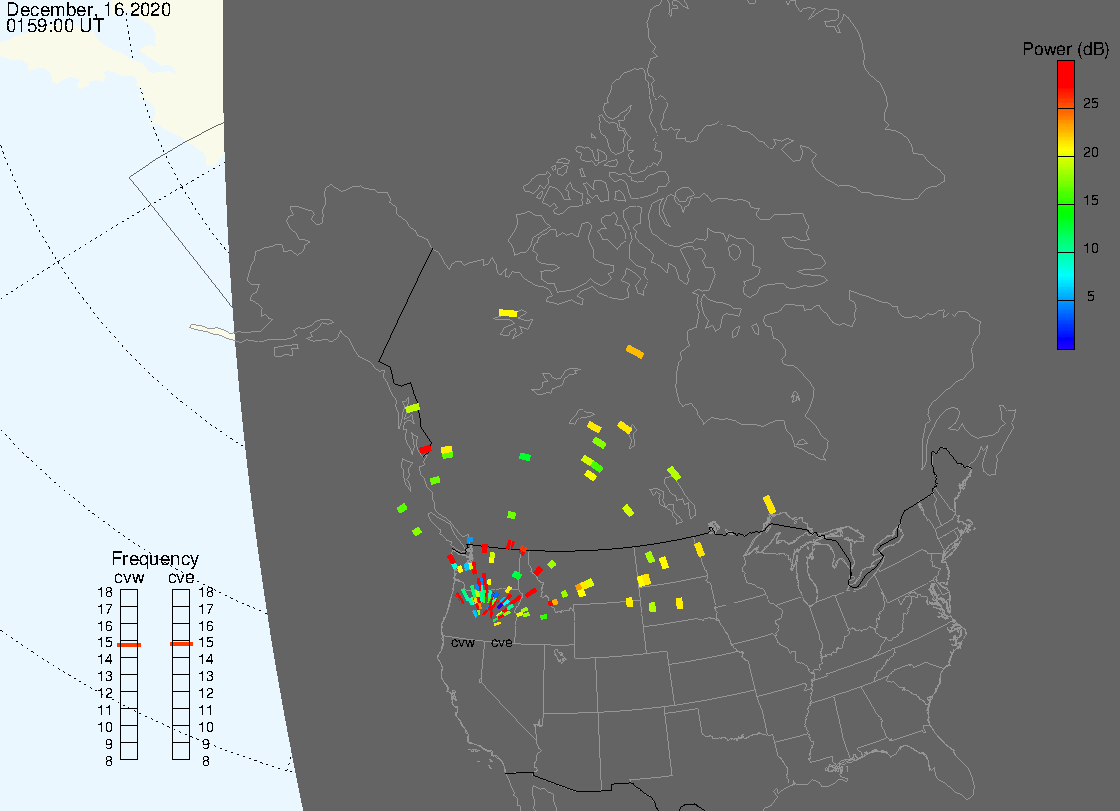Select the 25 tick on power scale
1120x811 pixels.
[x=1091, y=104]
